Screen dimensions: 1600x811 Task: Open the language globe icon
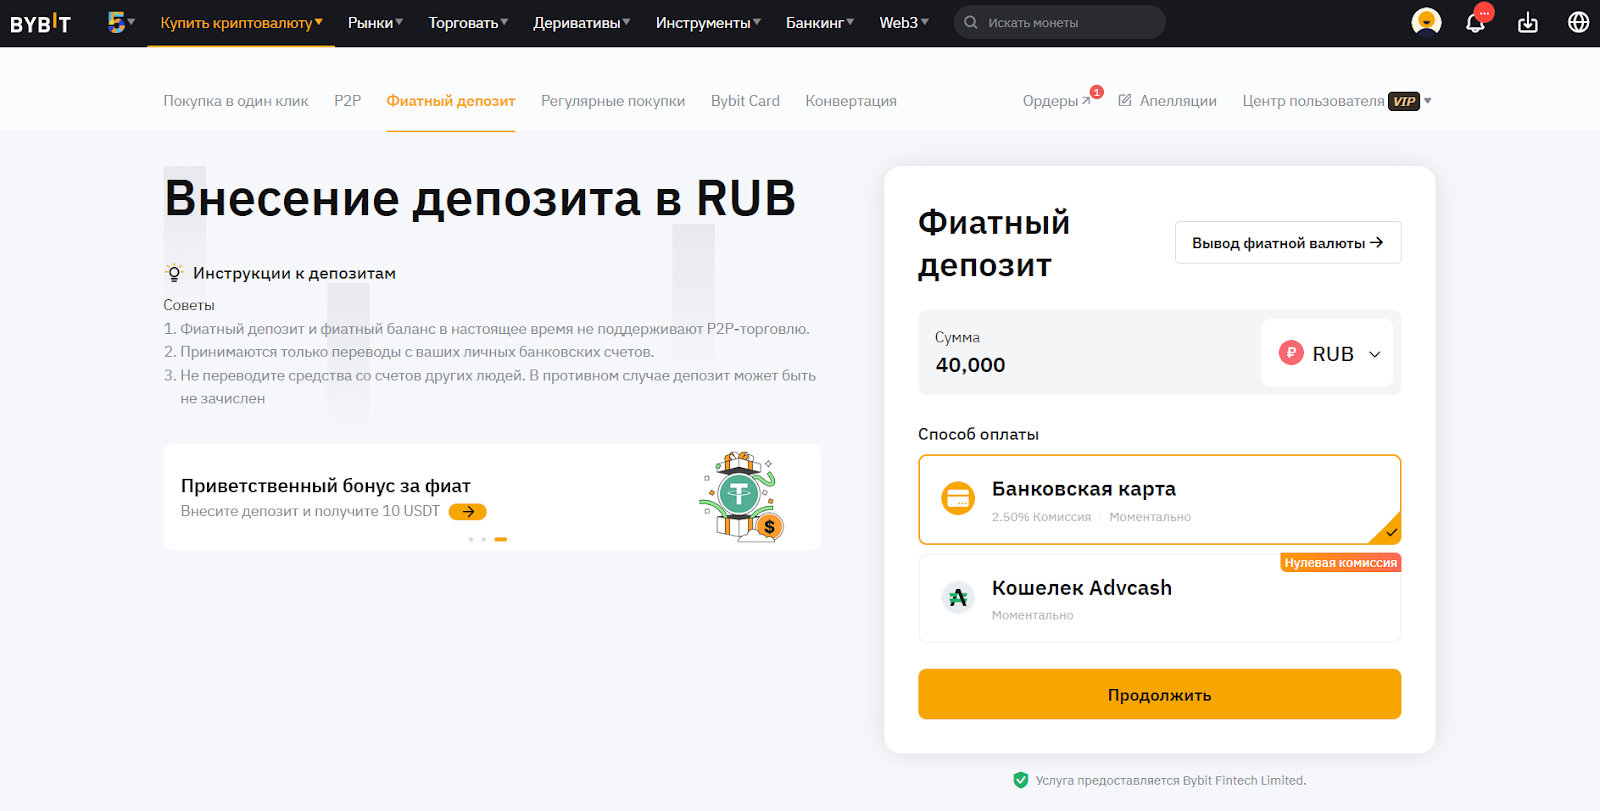tap(1578, 22)
